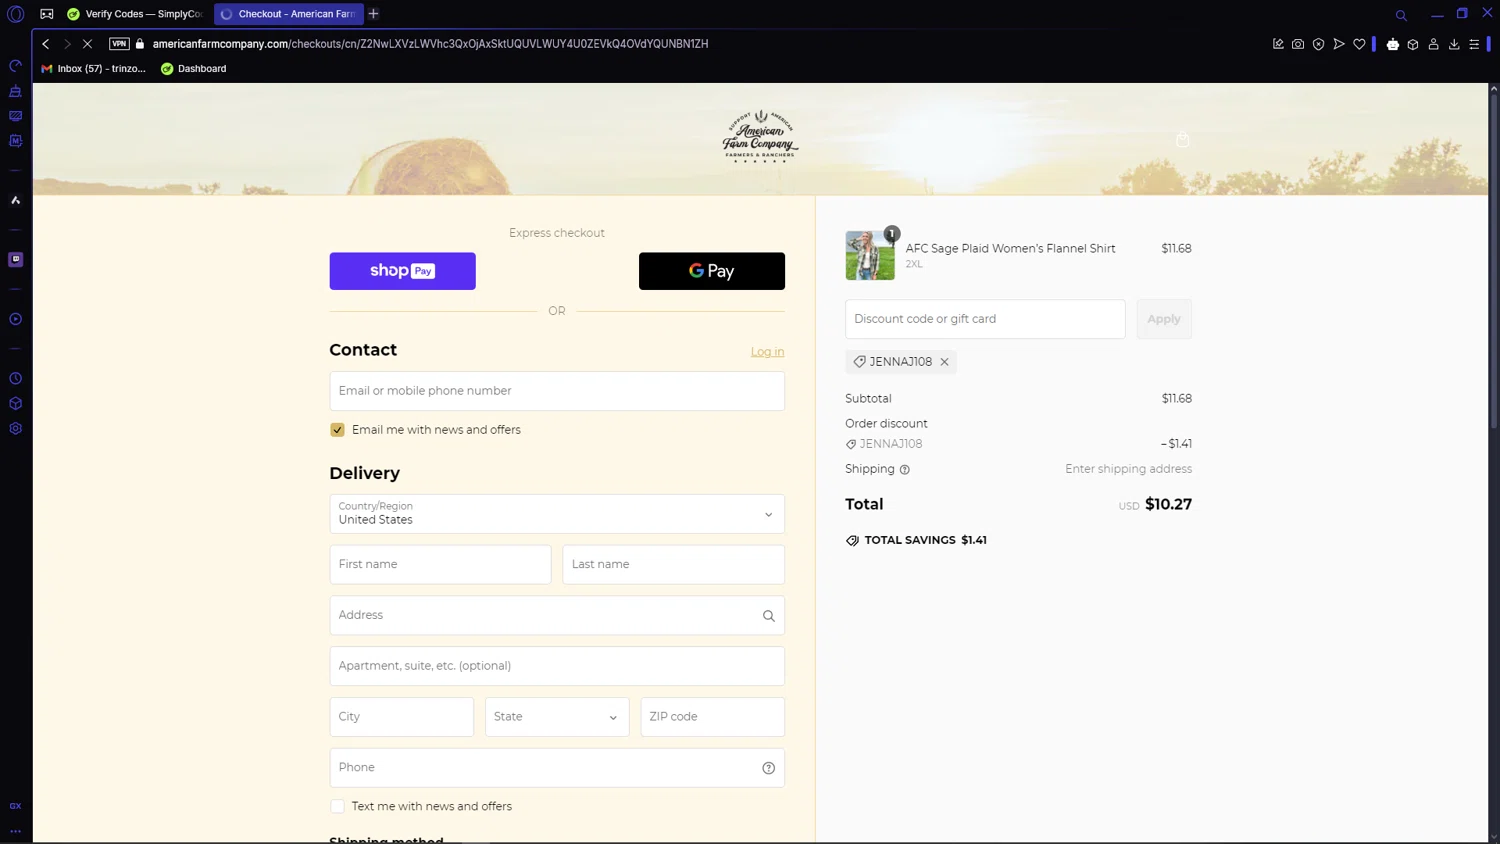The height and width of the screenshot is (844, 1500).
Task: Check Text me with news and offers
Action: click(x=337, y=806)
